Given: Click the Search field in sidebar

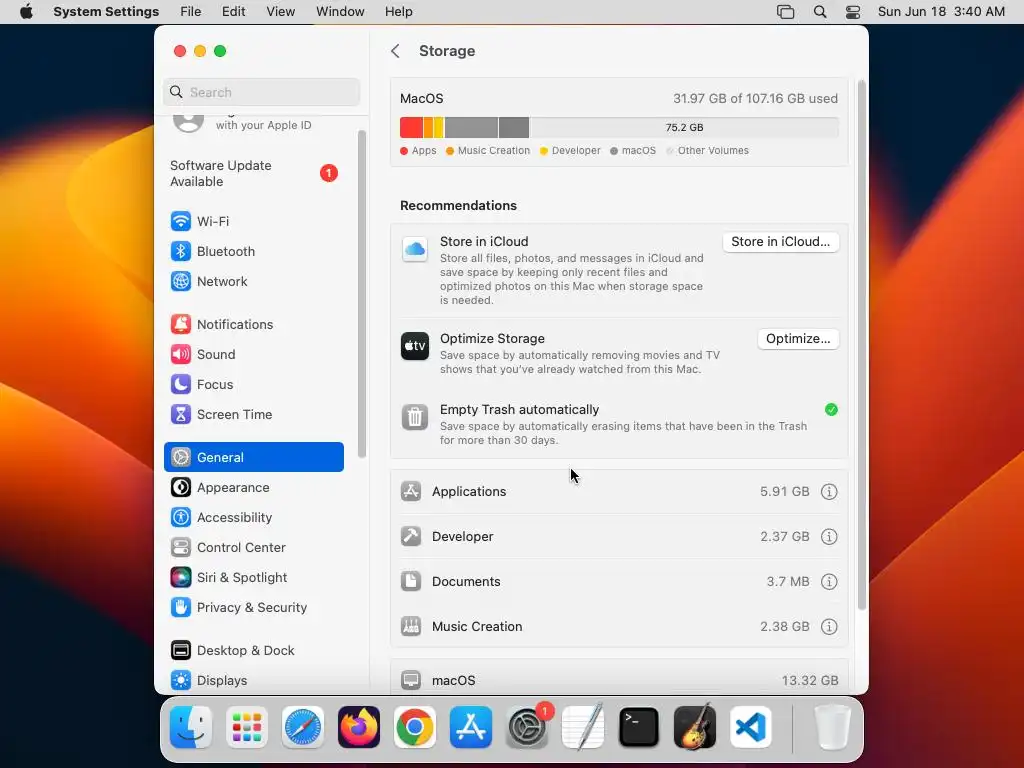Looking at the screenshot, I should [261, 92].
